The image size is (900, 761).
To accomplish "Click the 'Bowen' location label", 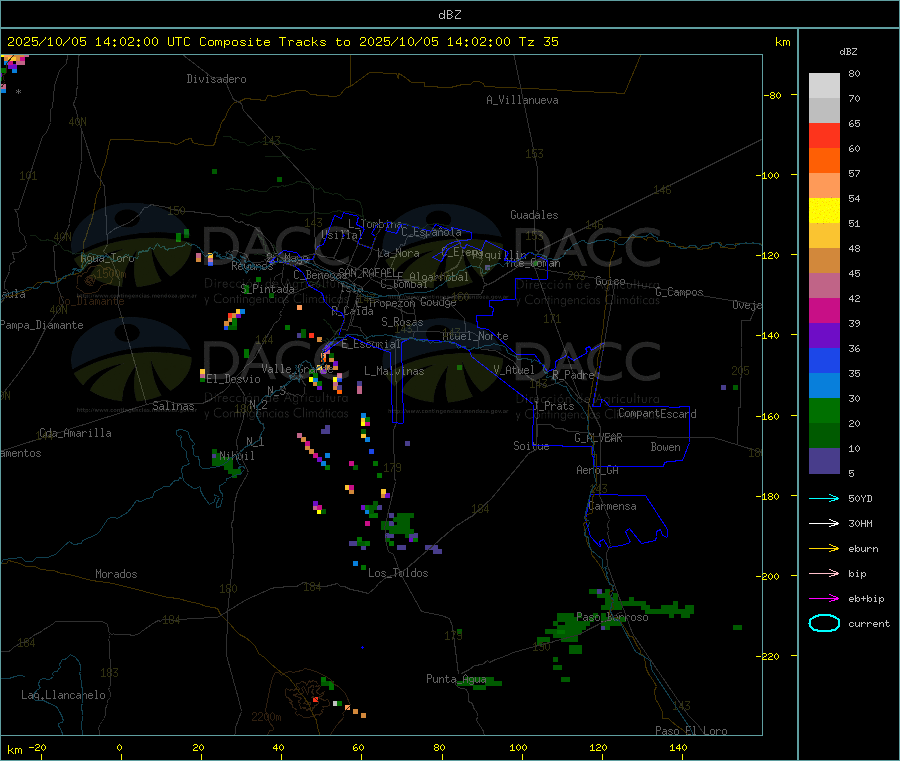I will click(x=666, y=447).
